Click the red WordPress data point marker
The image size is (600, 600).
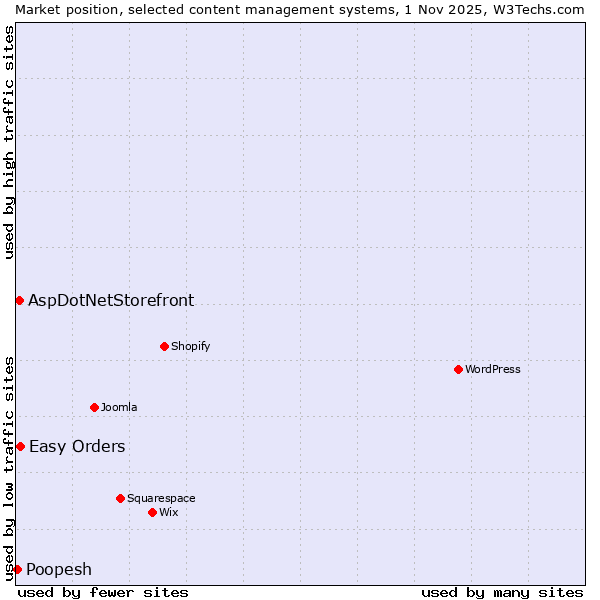point(458,369)
